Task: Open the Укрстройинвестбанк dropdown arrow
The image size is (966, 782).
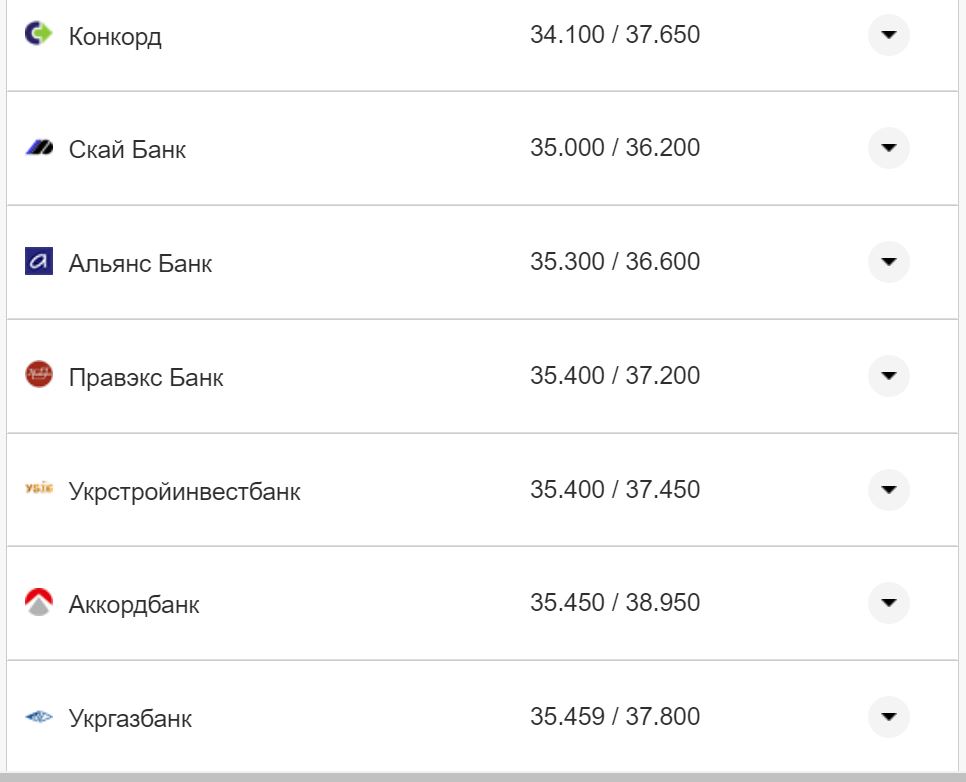Action: coord(888,490)
